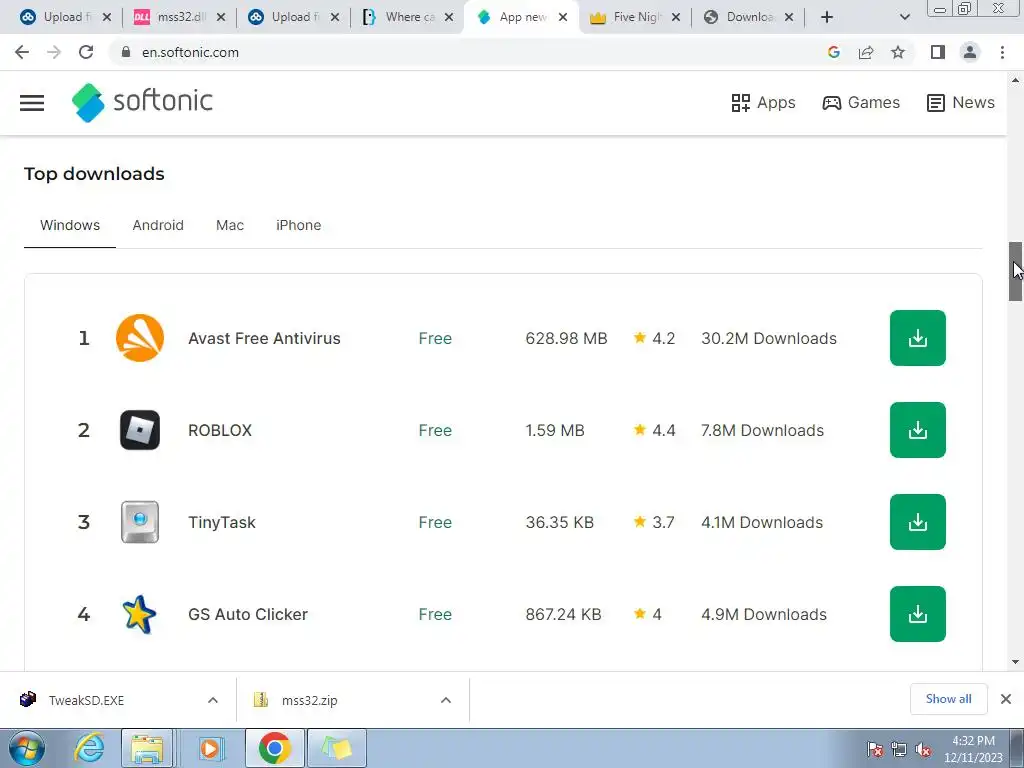Image resolution: width=1024 pixels, height=768 pixels.
Task: Expand options for mss32.zip download
Action: tap(446, 700)
